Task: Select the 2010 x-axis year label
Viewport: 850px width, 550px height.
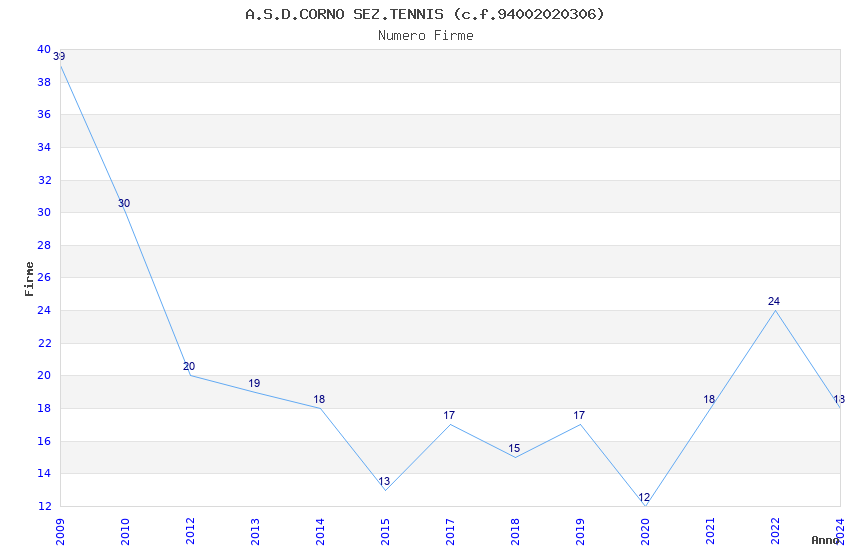Action: 125,532
